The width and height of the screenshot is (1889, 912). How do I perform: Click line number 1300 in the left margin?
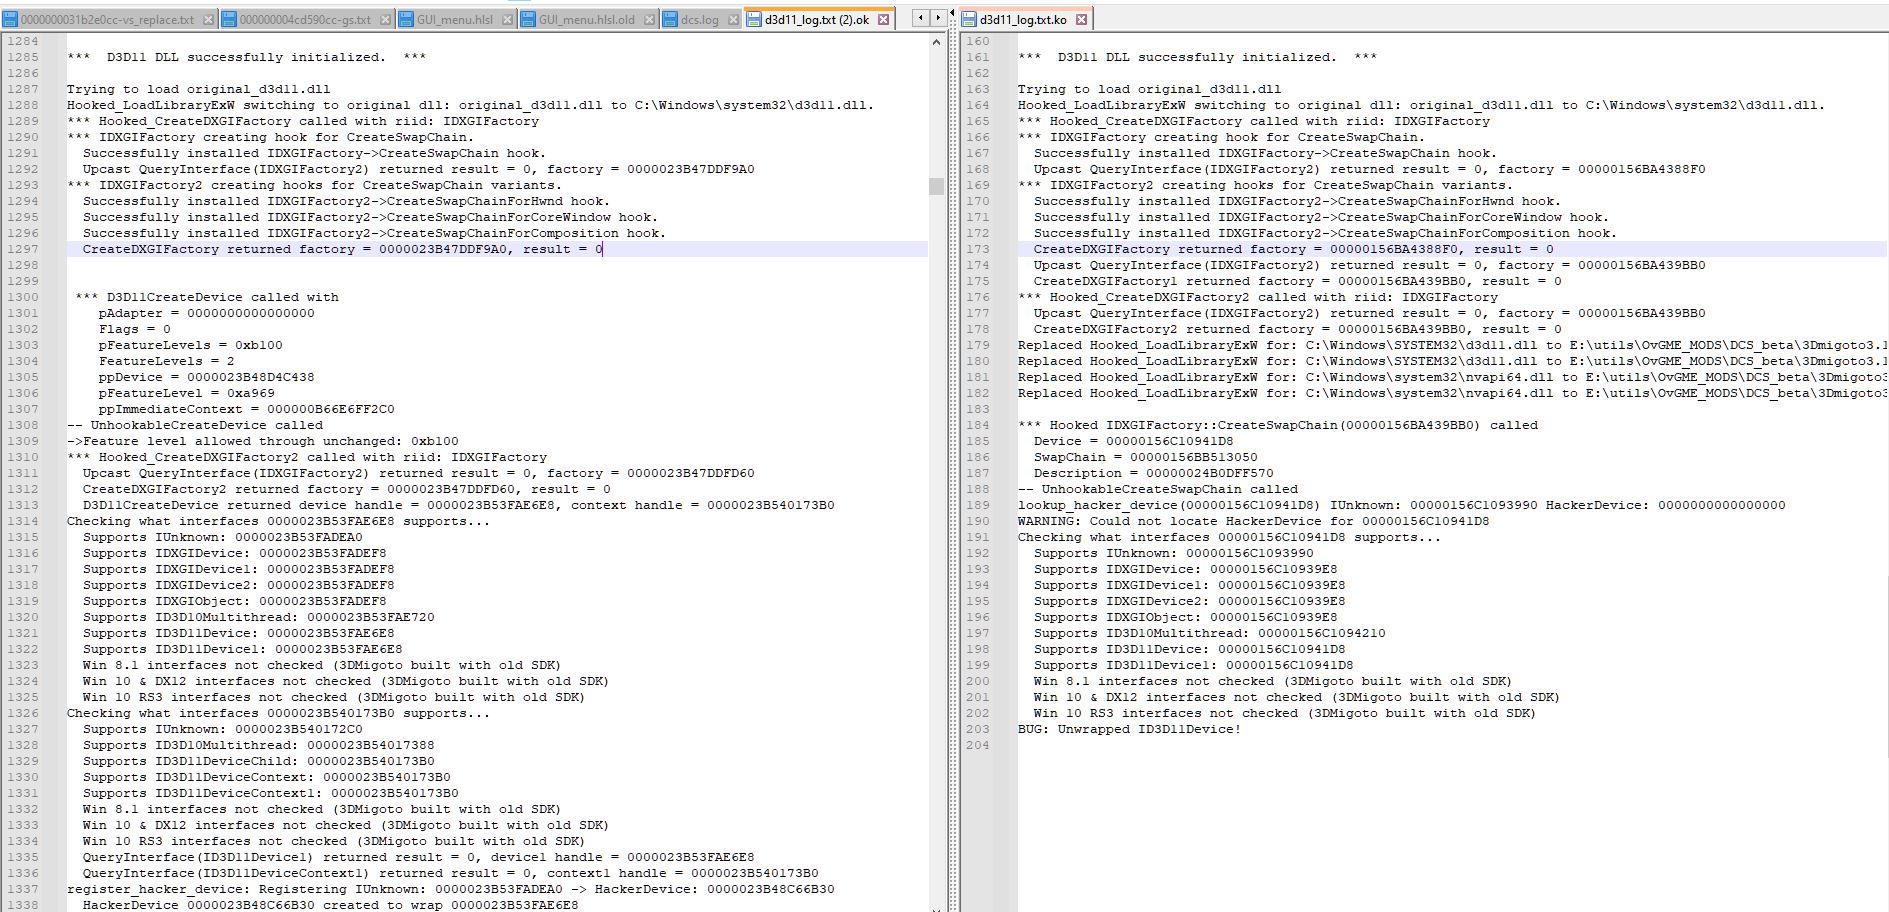(24, 297)
